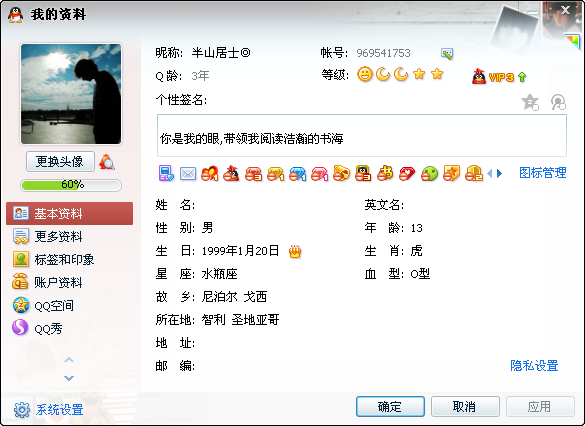Show next service icons with right arrow
Screen dimensions: 585x426
[500, 173]
